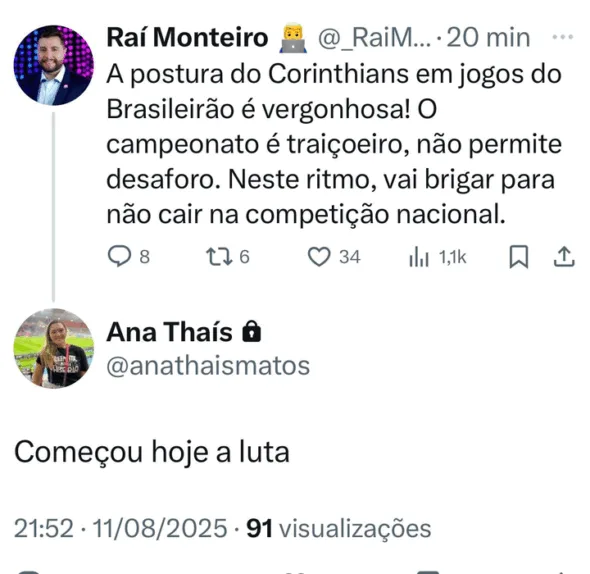590x574 pixels.
Task: View the 91 visualizações count
Action: pyautogui.click(x=339, y=528)
